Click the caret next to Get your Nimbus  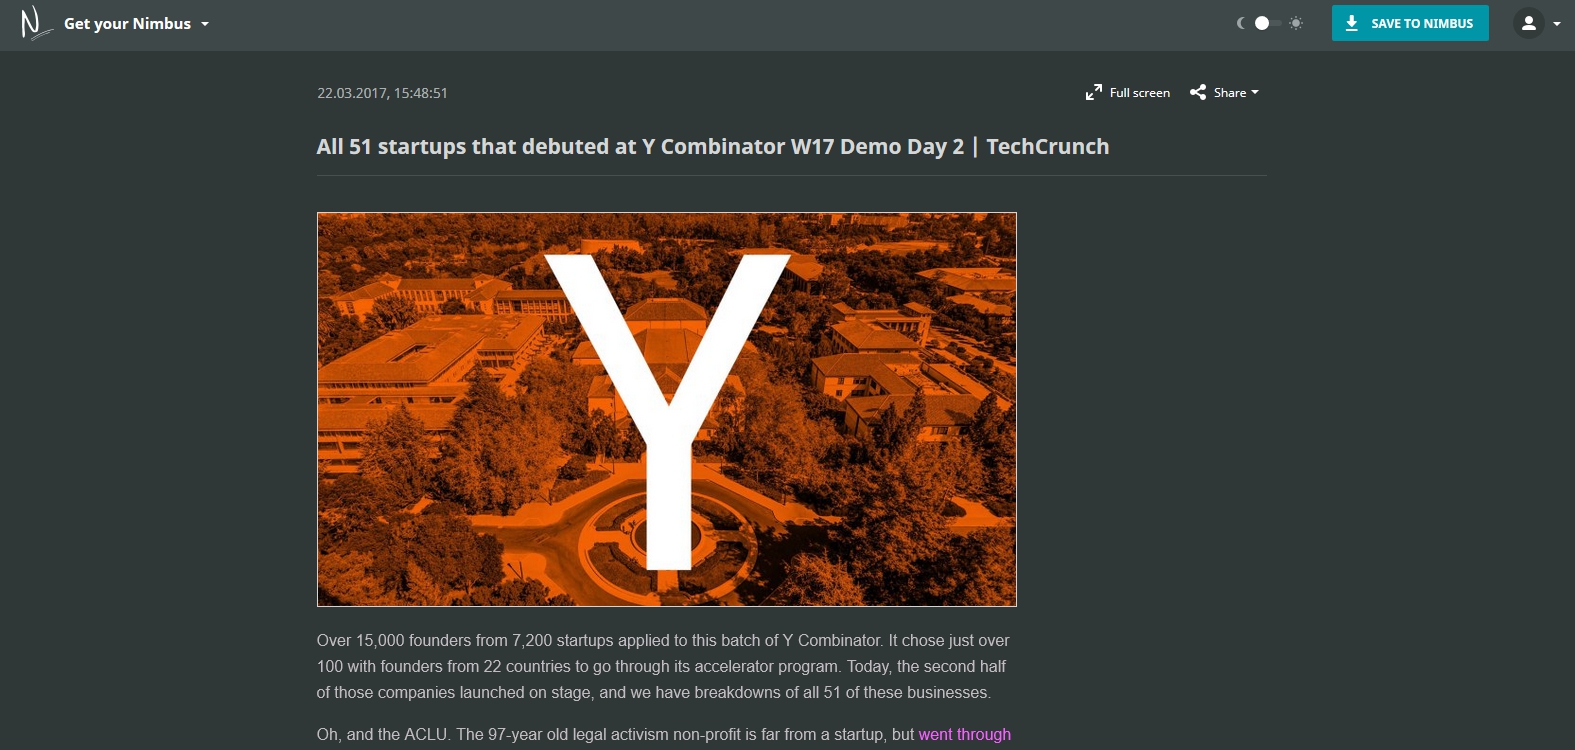click(x=205, y=24)
